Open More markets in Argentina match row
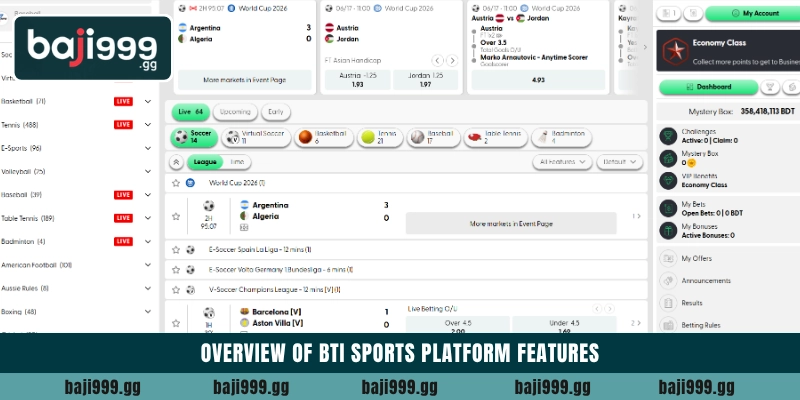 pos(511,223)
